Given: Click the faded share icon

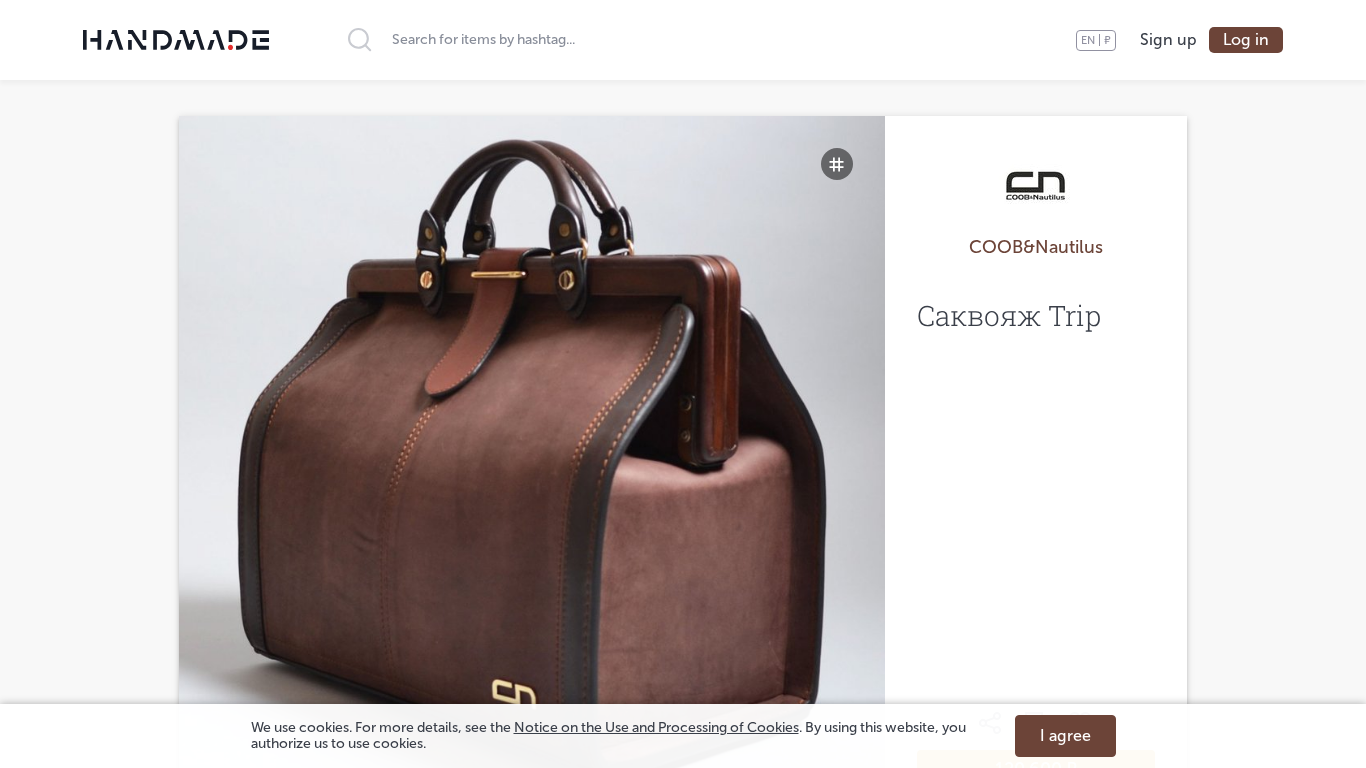Looking at the screenshot, I should click(990, 722).
